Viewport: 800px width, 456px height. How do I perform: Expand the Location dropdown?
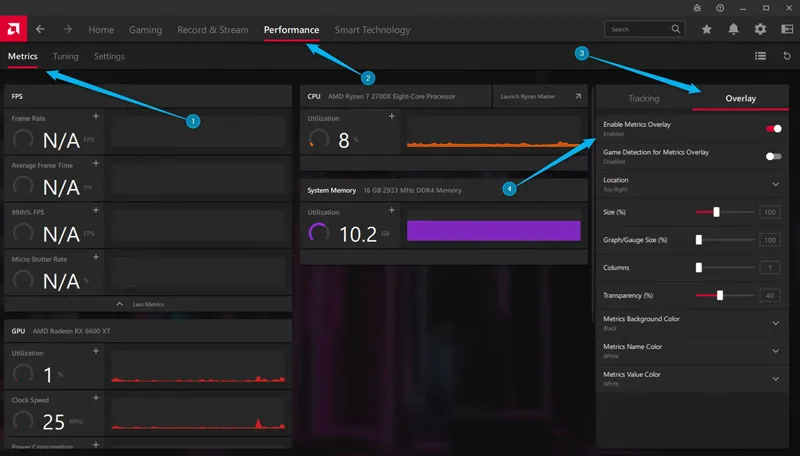[x=692, y=184]
